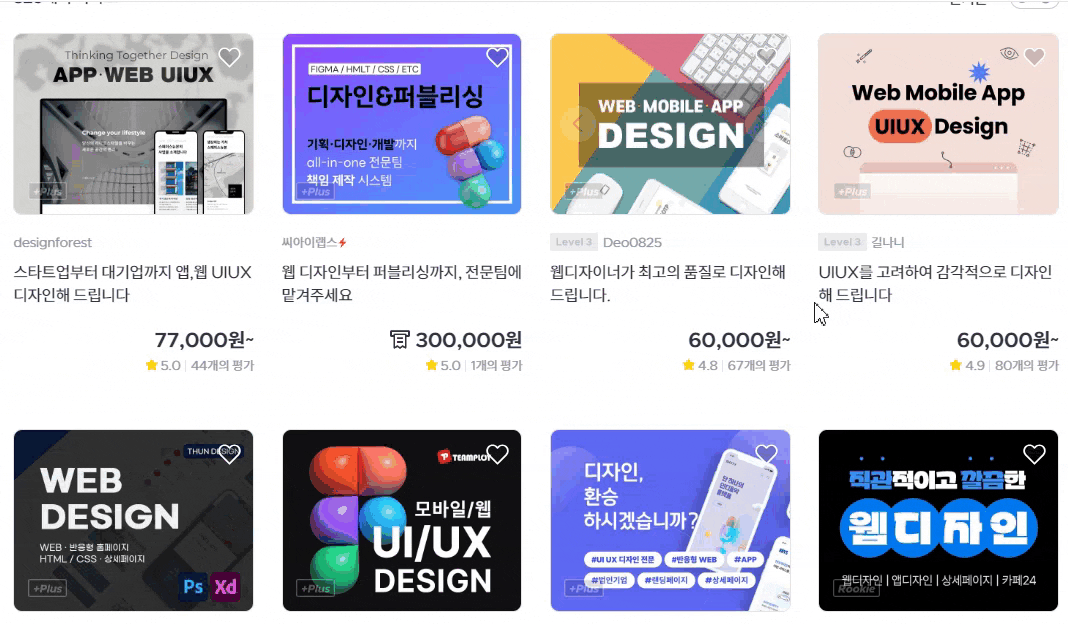Toggle heart on THUN DESIGN web design card
The height and width of the screenshot is (624, 1068).
(x=230, y=454)
